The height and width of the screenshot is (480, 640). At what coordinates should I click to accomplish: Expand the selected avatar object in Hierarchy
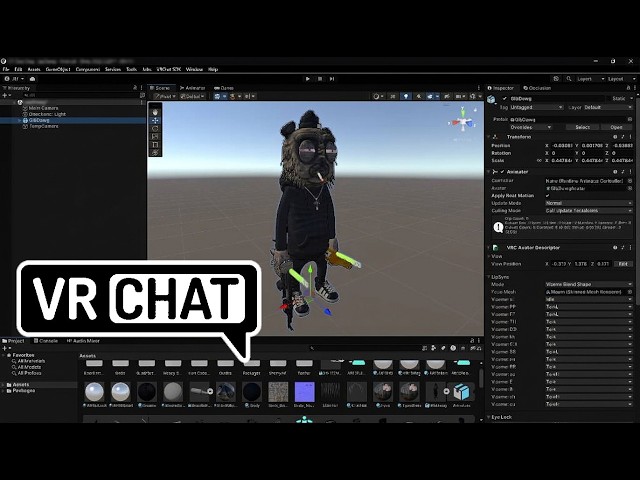pyautogui.click(x=19, y=120)
